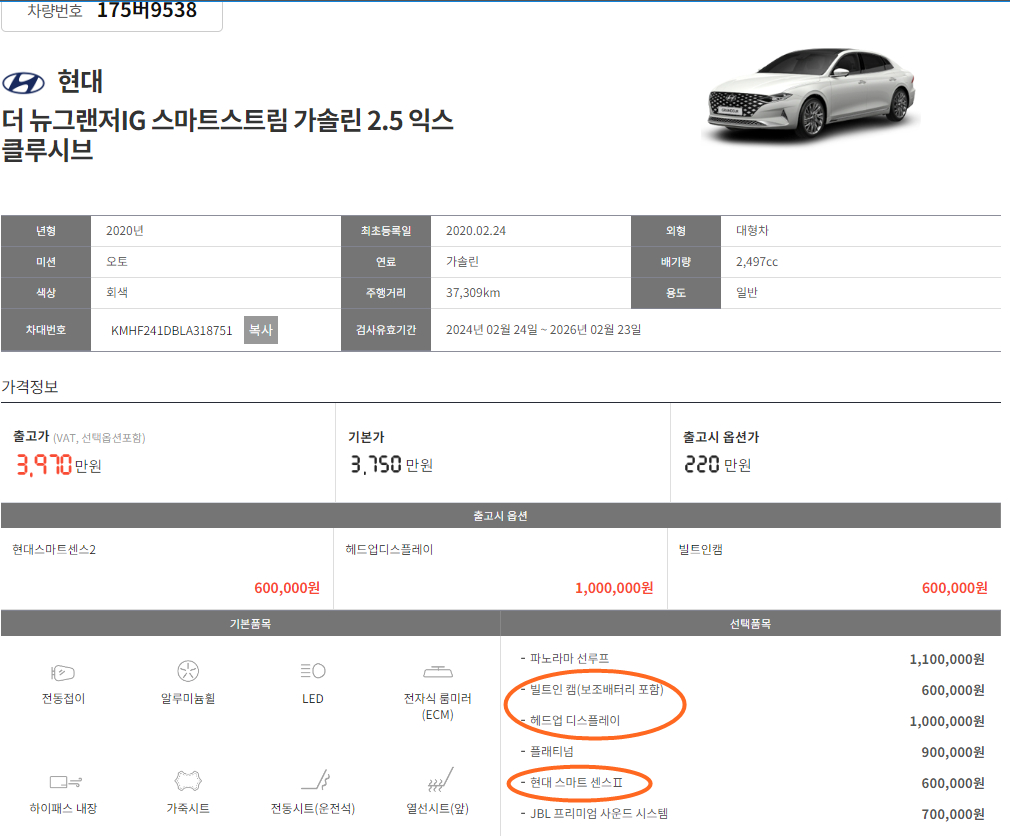Select the 일반 usage value
1010x836 pixels.
(x=747, y=292)
